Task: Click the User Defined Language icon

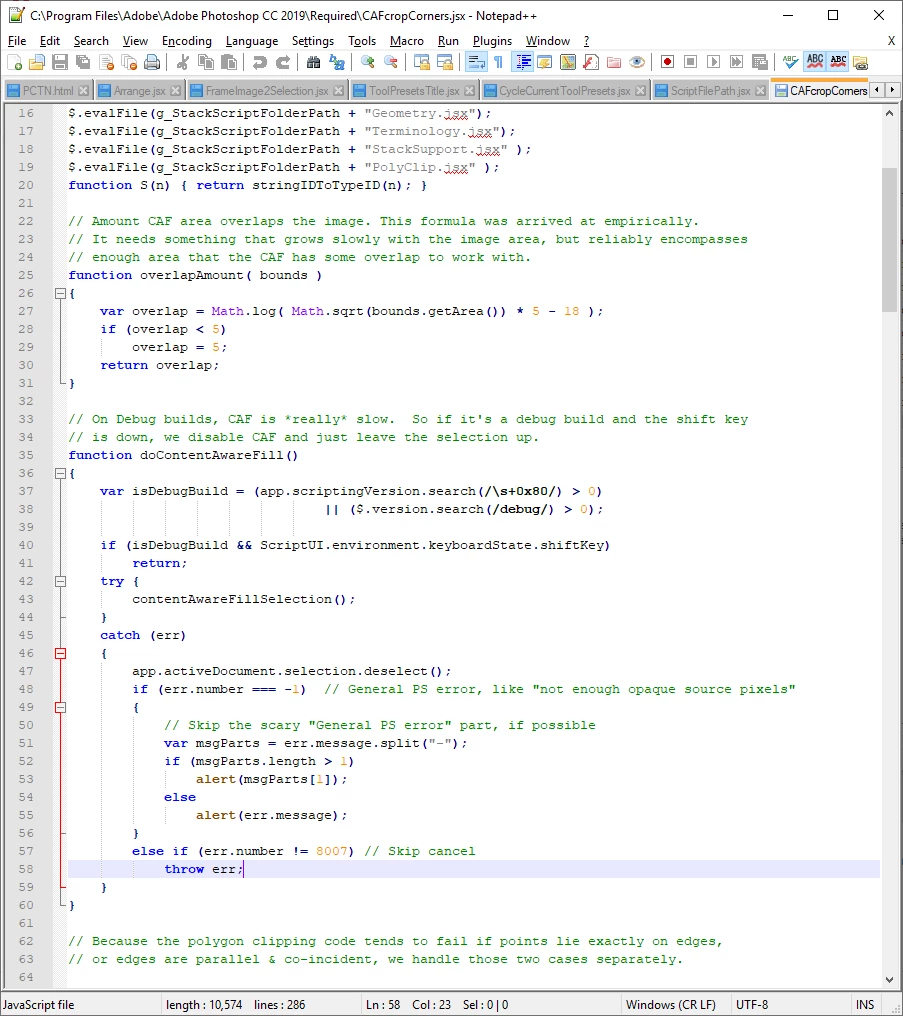Action: 544,62
